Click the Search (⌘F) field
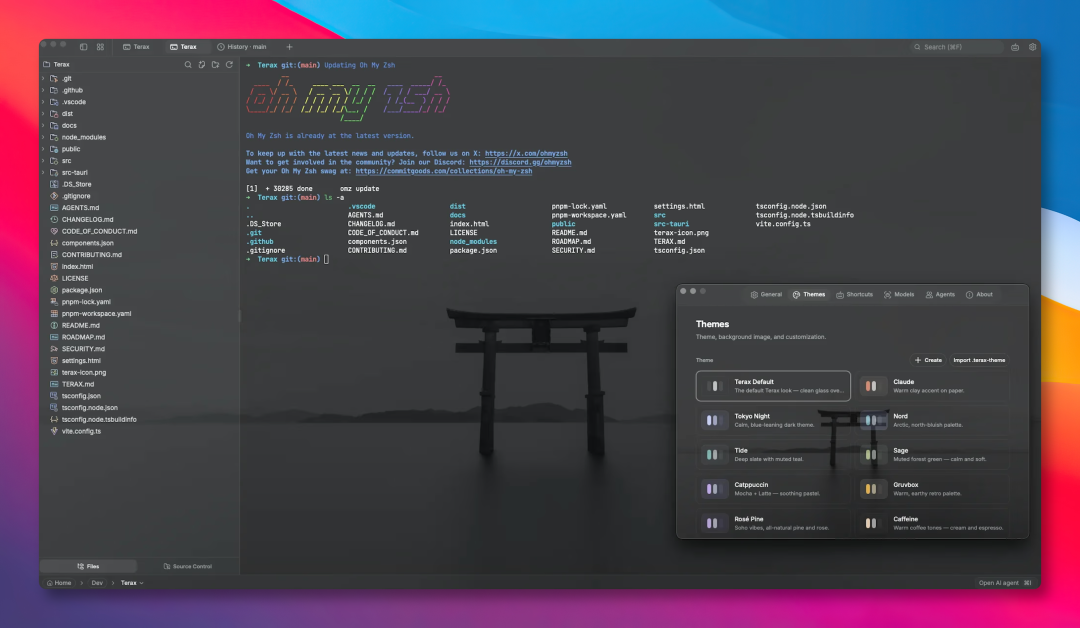1080x628 pixels. tap(957, 47)
